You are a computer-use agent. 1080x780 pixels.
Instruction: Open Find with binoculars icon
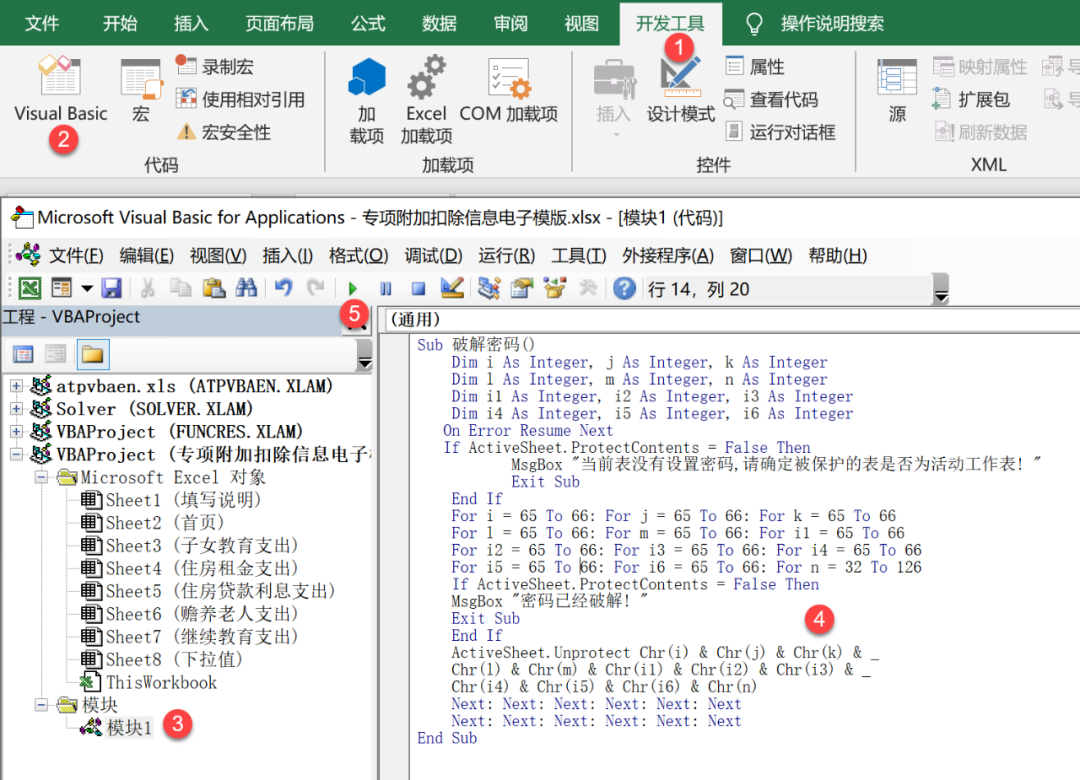pyautogui.click(x=246, y=288)
